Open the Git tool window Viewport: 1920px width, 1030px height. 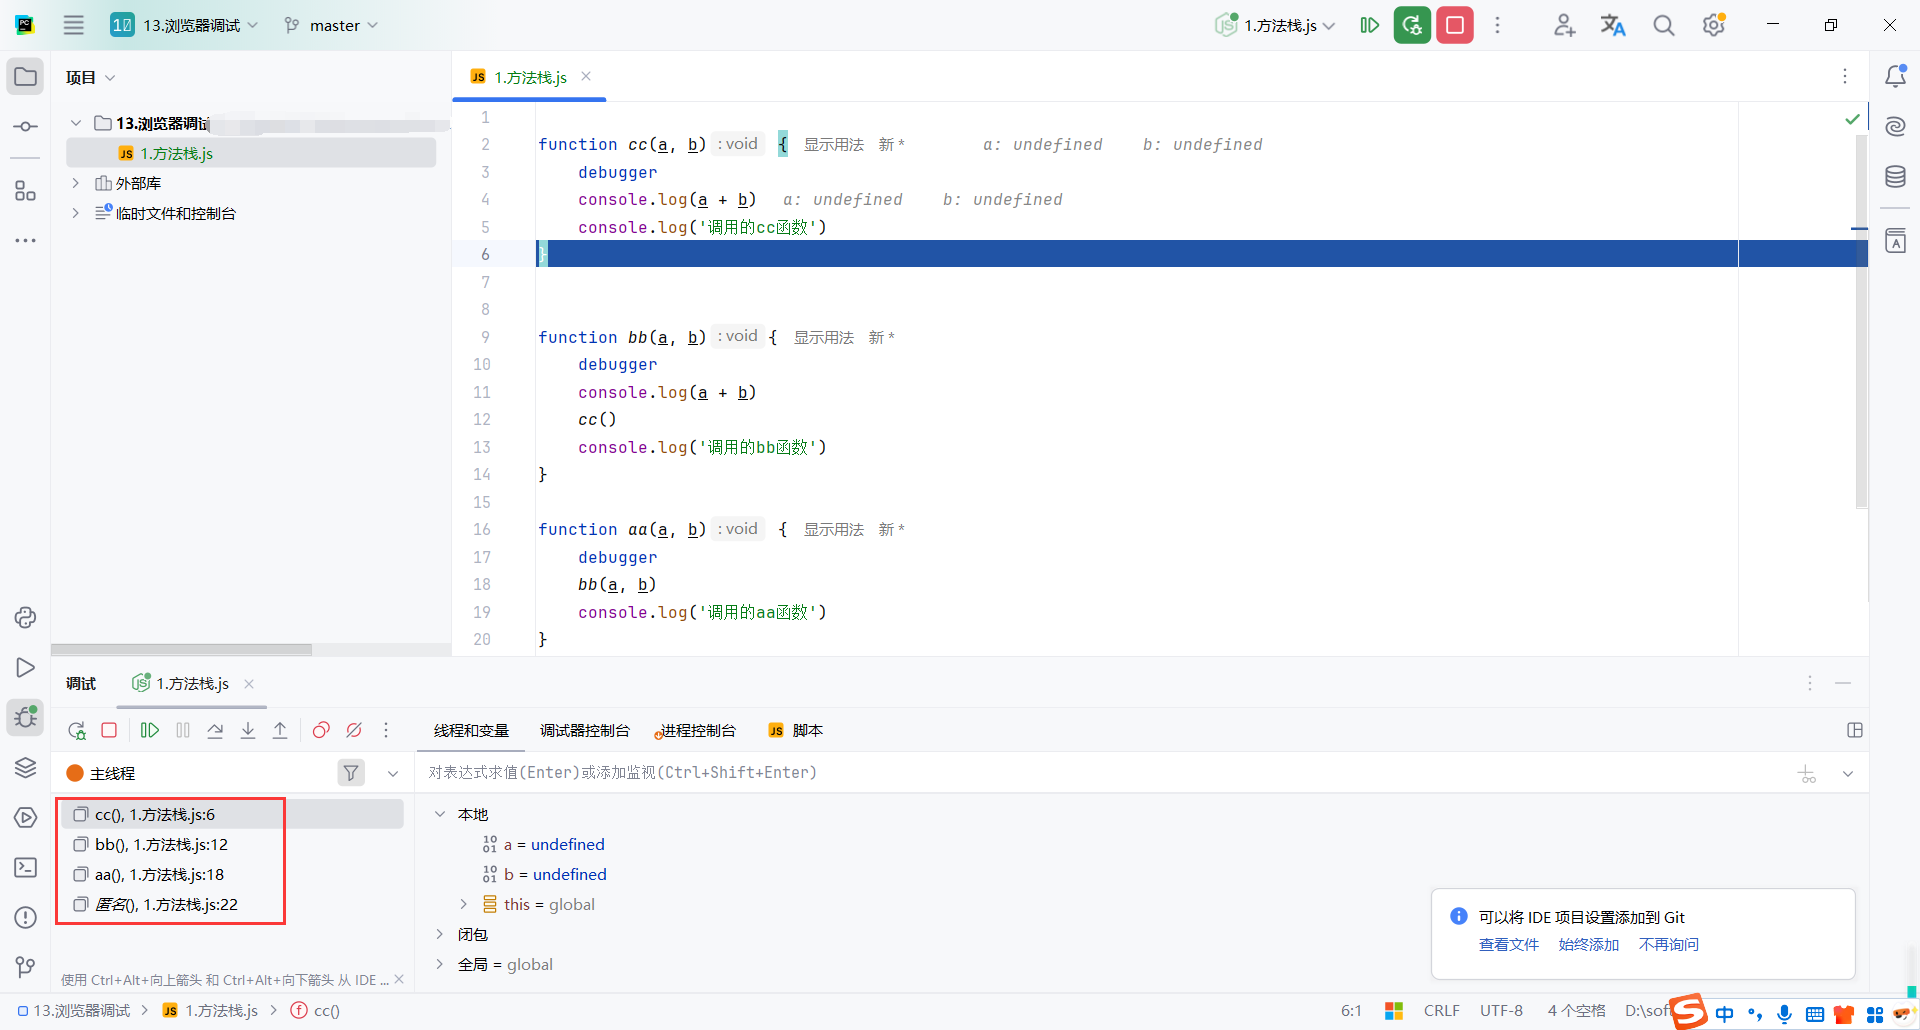coord(26,967)
